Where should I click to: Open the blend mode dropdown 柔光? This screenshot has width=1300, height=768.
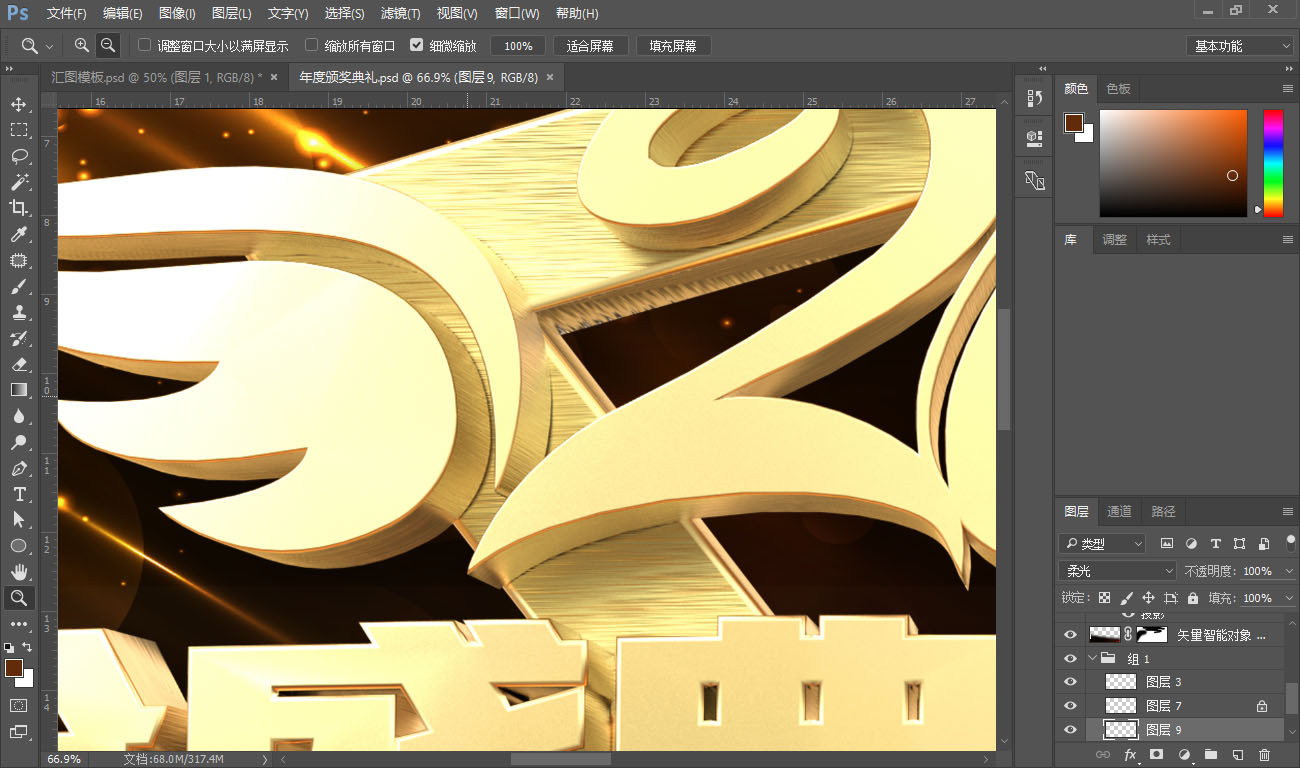pos(1118,571)
